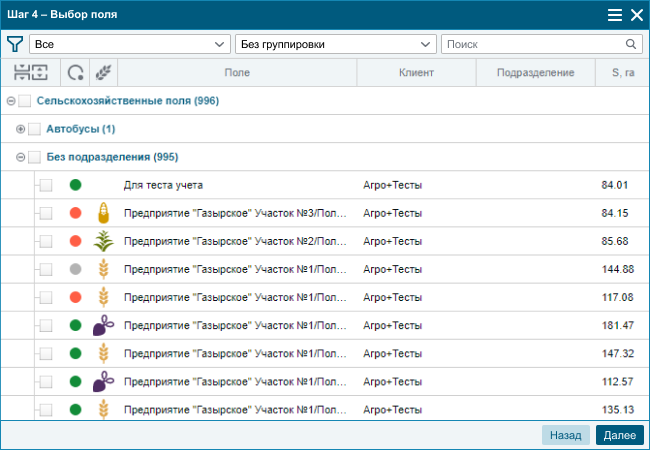Image resolution: width=650 pixels, height=450 pixels.
Task: Sort by the 'Клиент' column header
Action: pos(416,73)
